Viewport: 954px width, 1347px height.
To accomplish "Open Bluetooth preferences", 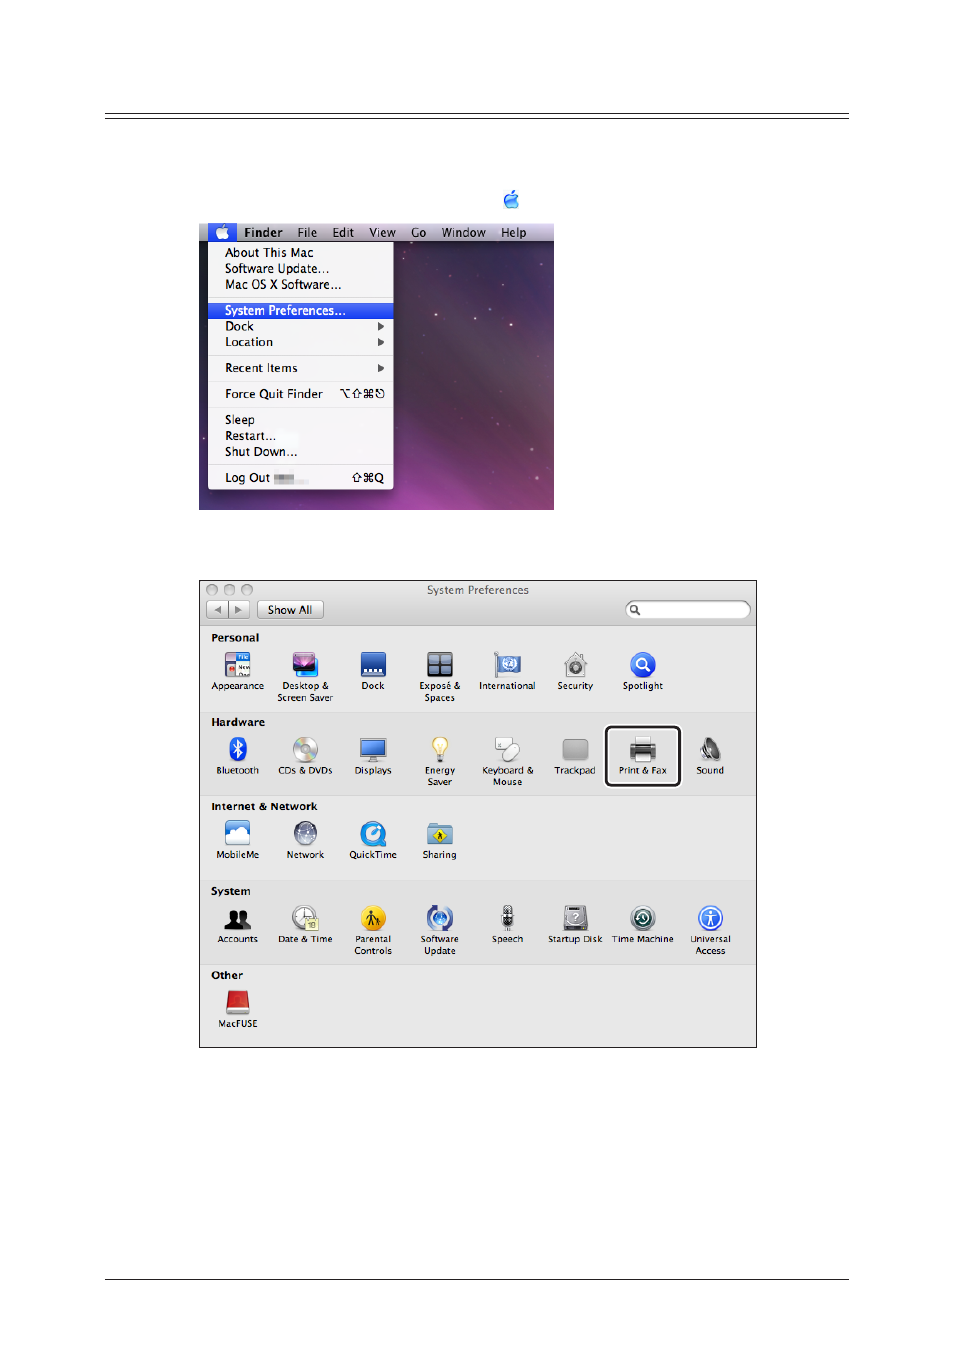I will pyautogui.click(x=238, y=756).
